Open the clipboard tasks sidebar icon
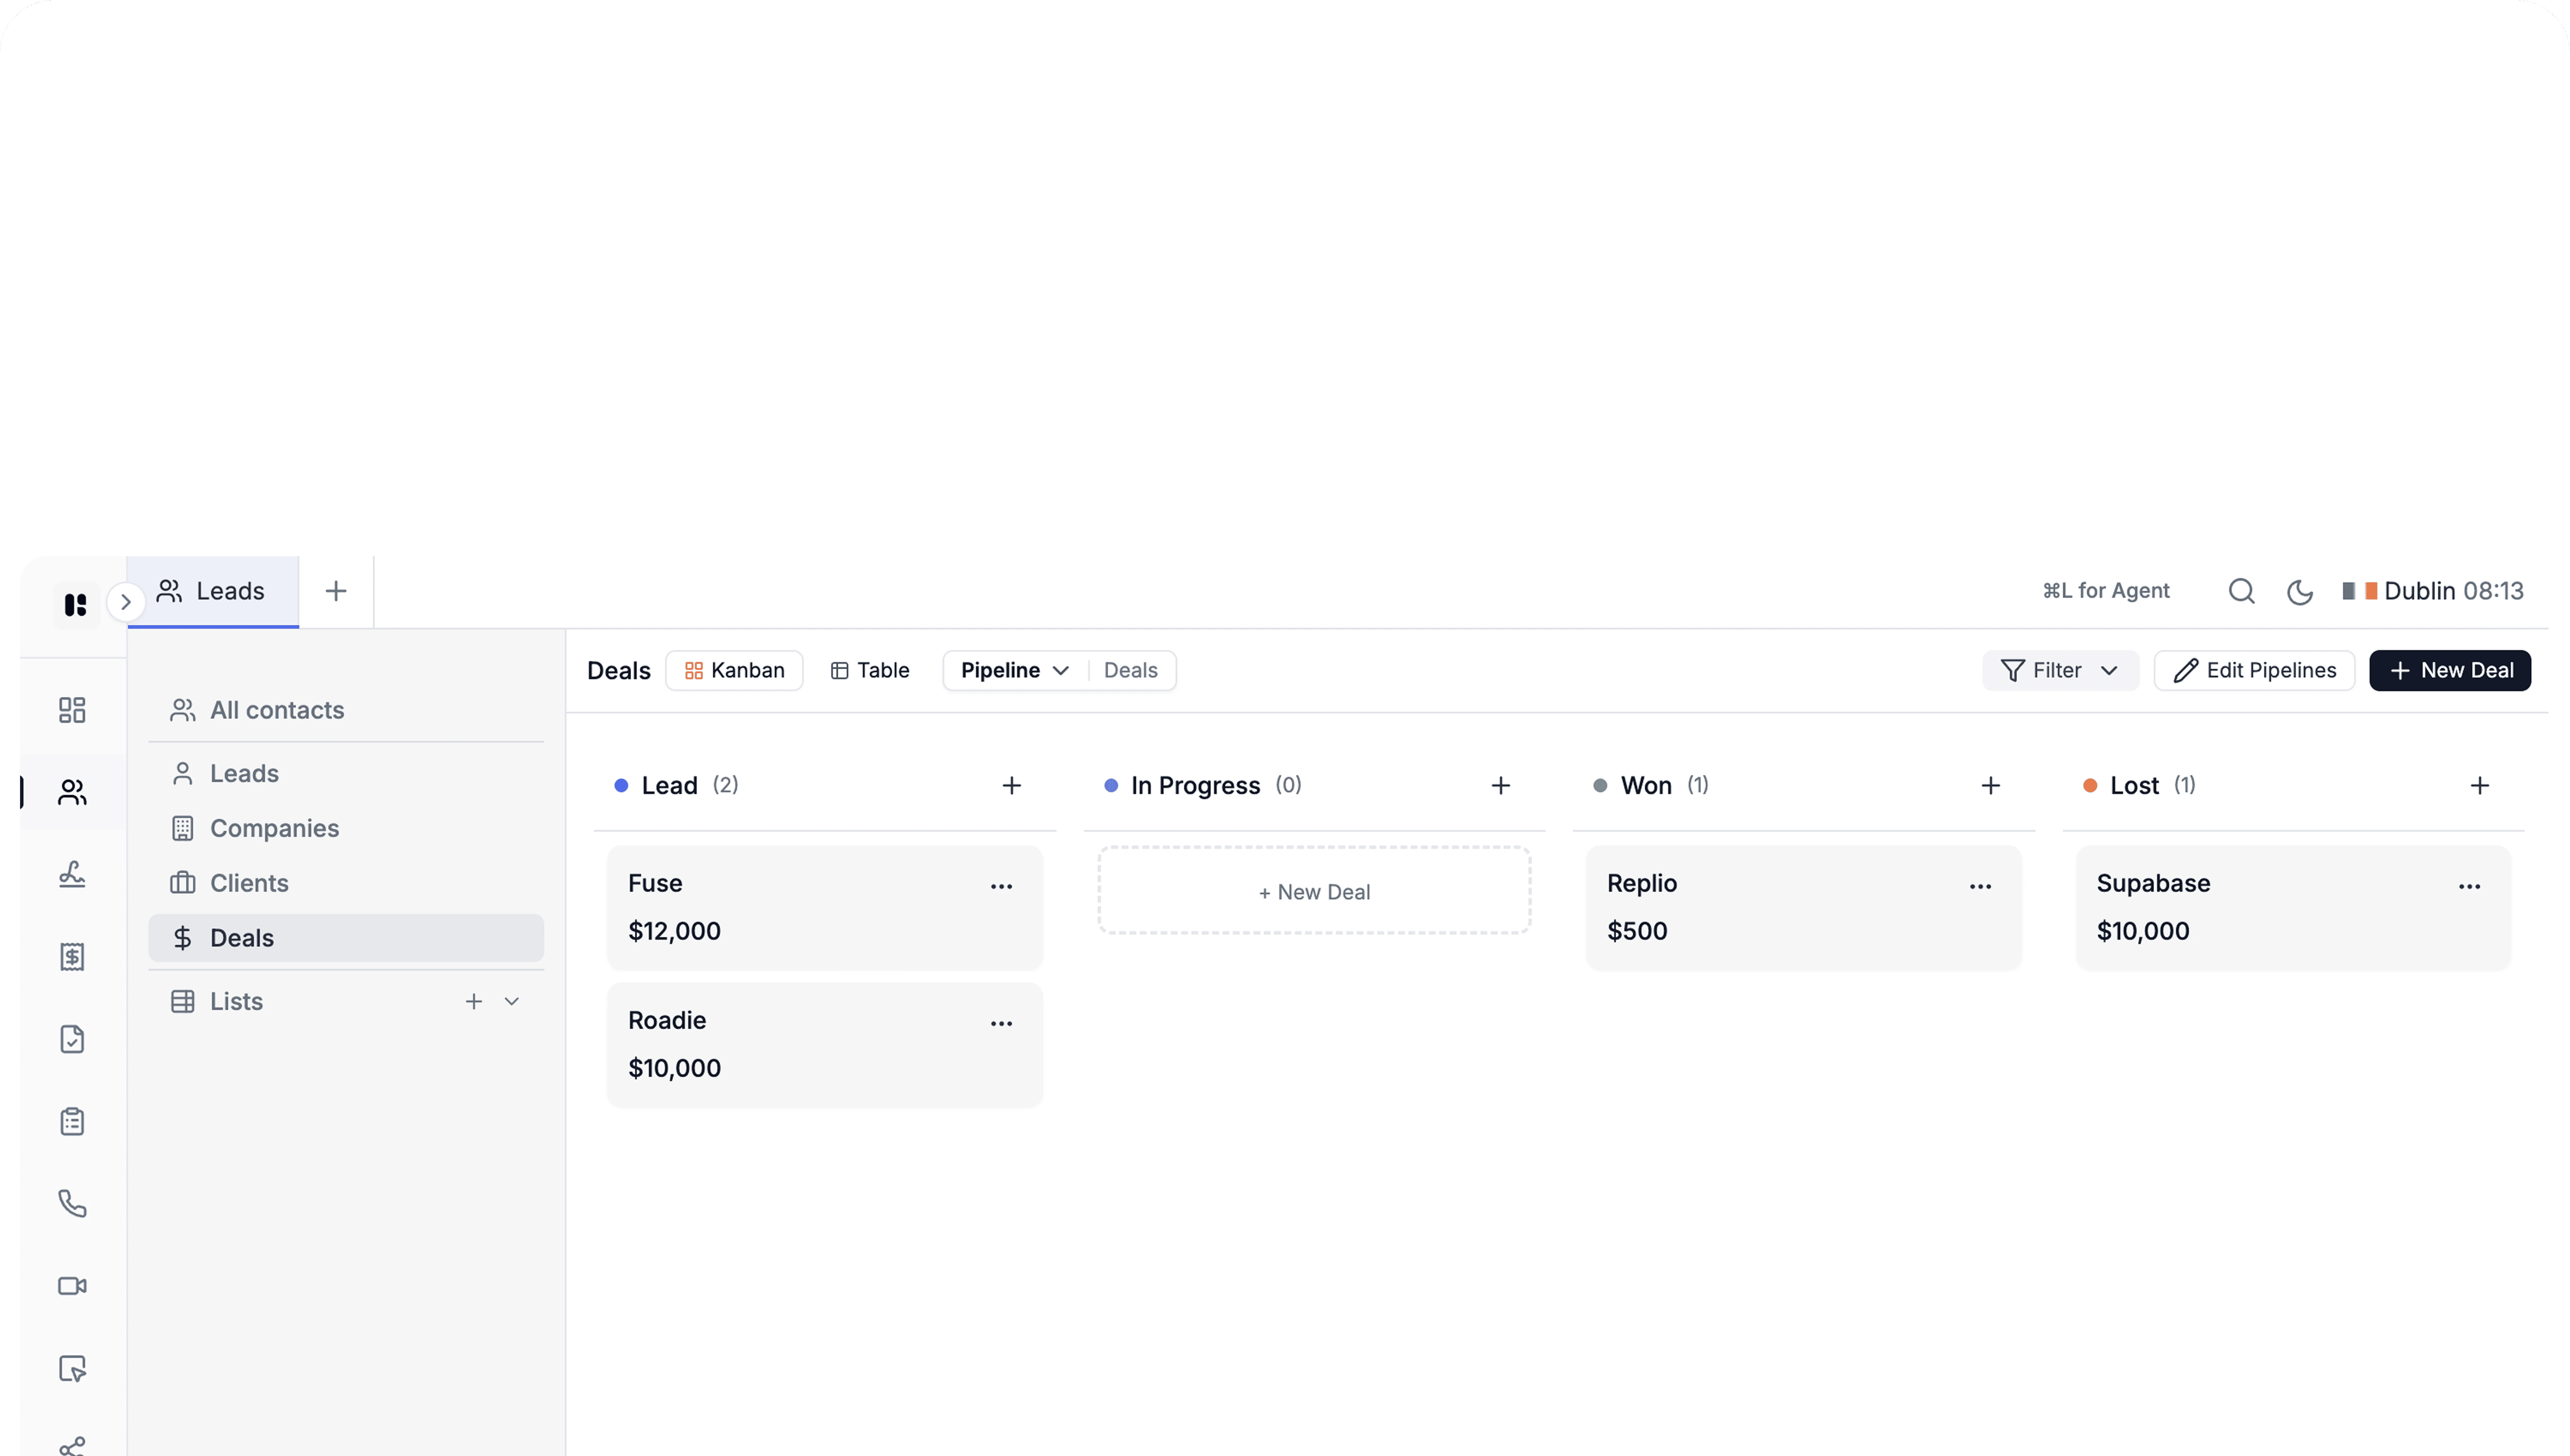2570x1456 pixels. (x=72, y=1121)
